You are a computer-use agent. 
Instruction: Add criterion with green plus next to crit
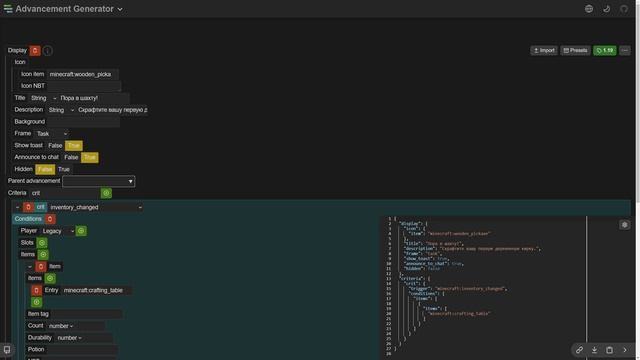pyautogui.click(x=106, y=193)
